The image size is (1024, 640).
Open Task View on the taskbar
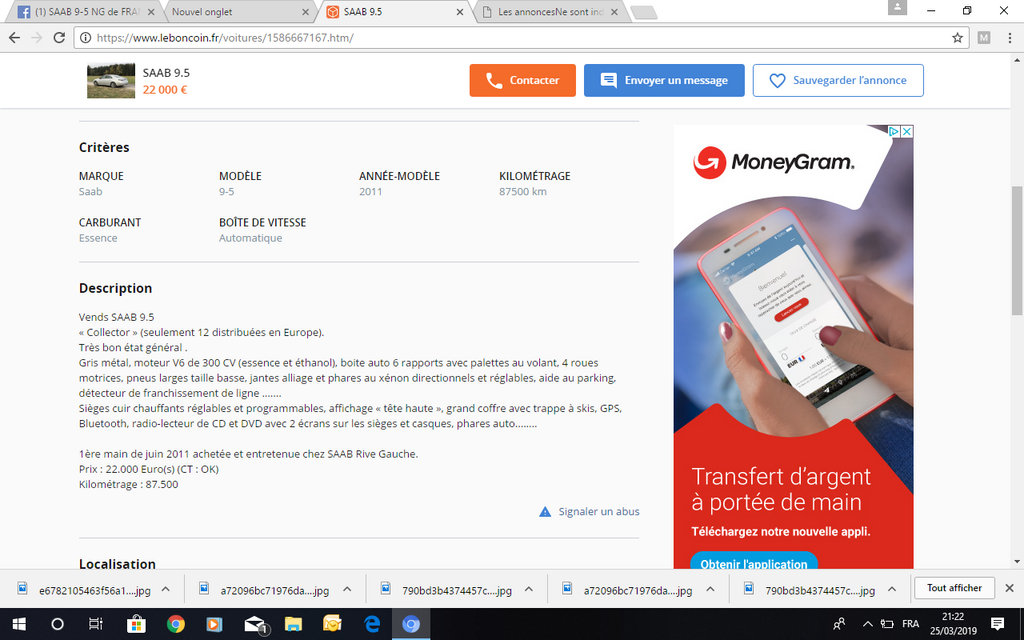96,624
